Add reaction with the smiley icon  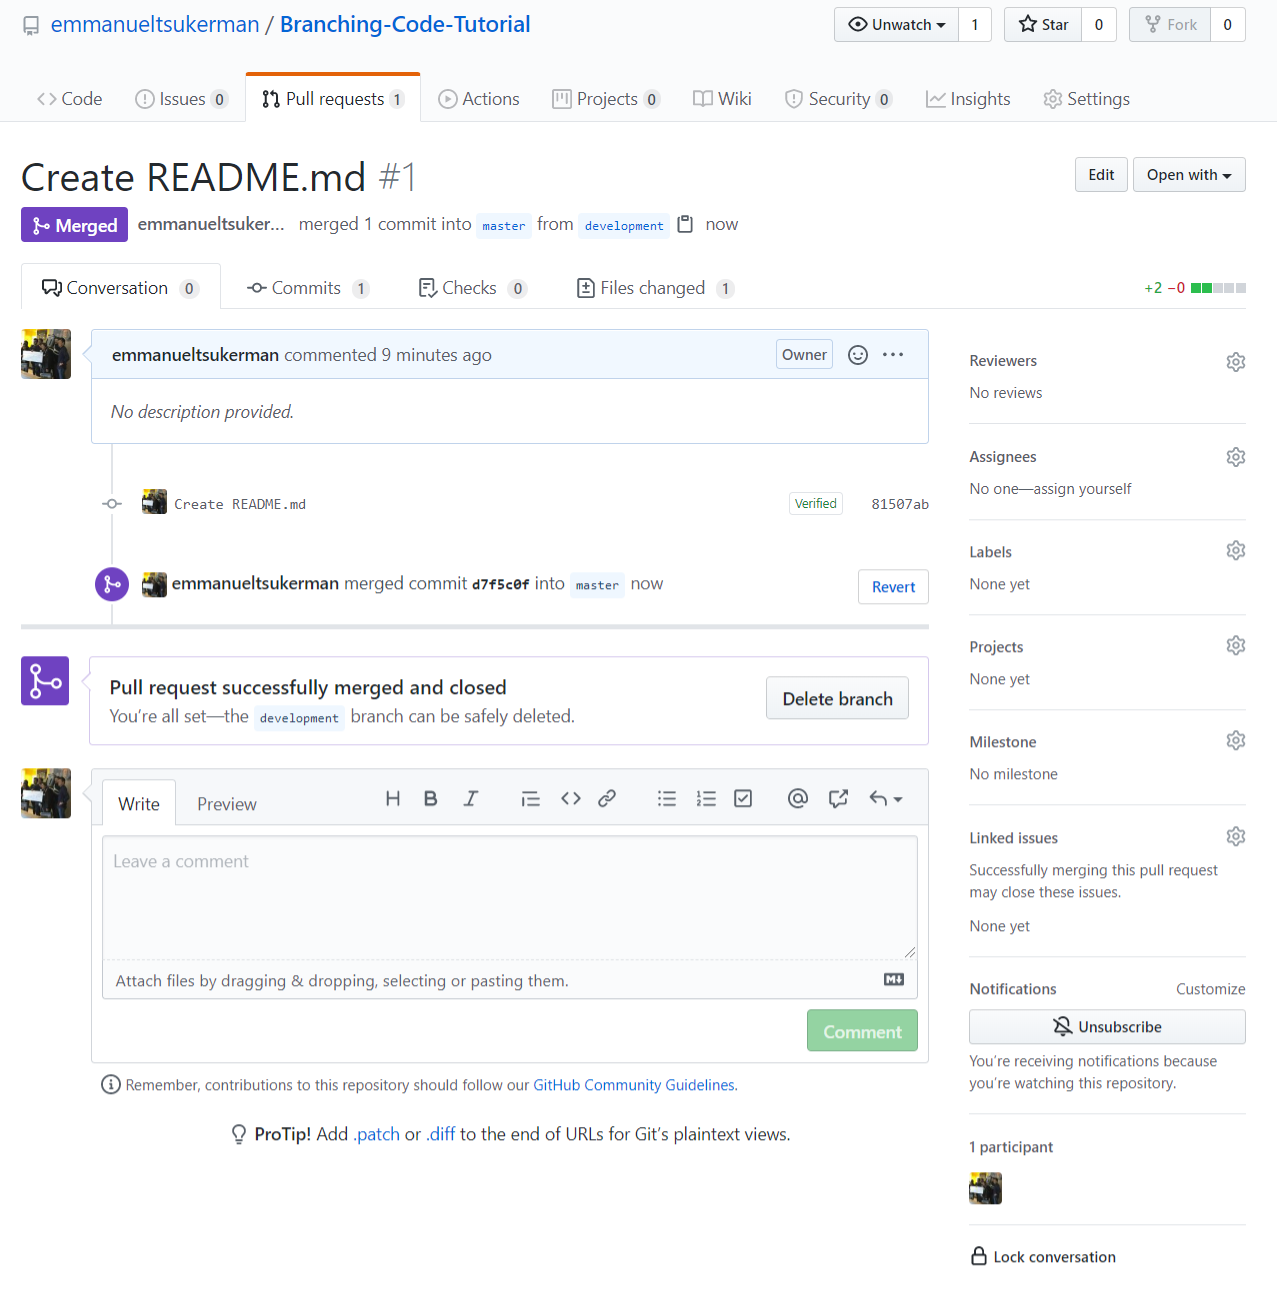pos(858,355)
